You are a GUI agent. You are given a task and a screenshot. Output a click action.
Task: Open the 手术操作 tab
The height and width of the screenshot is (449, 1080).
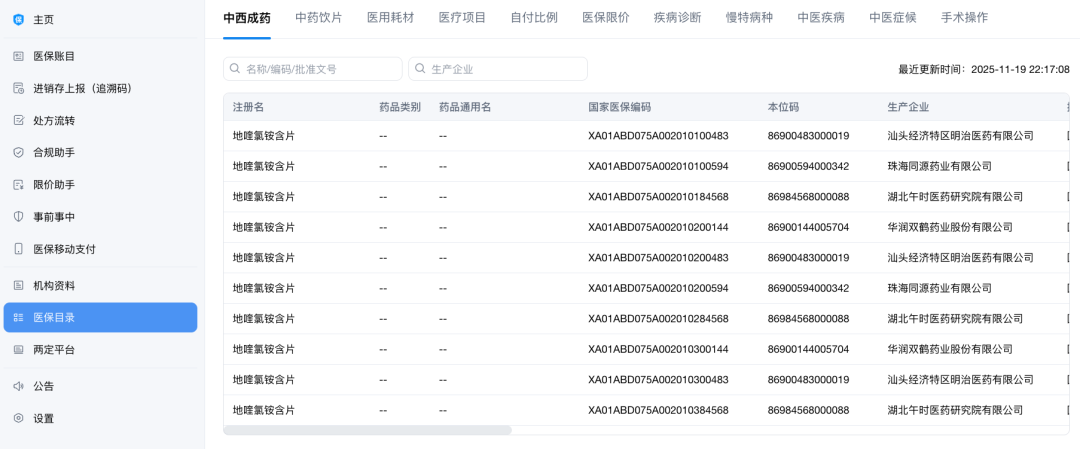964,18
